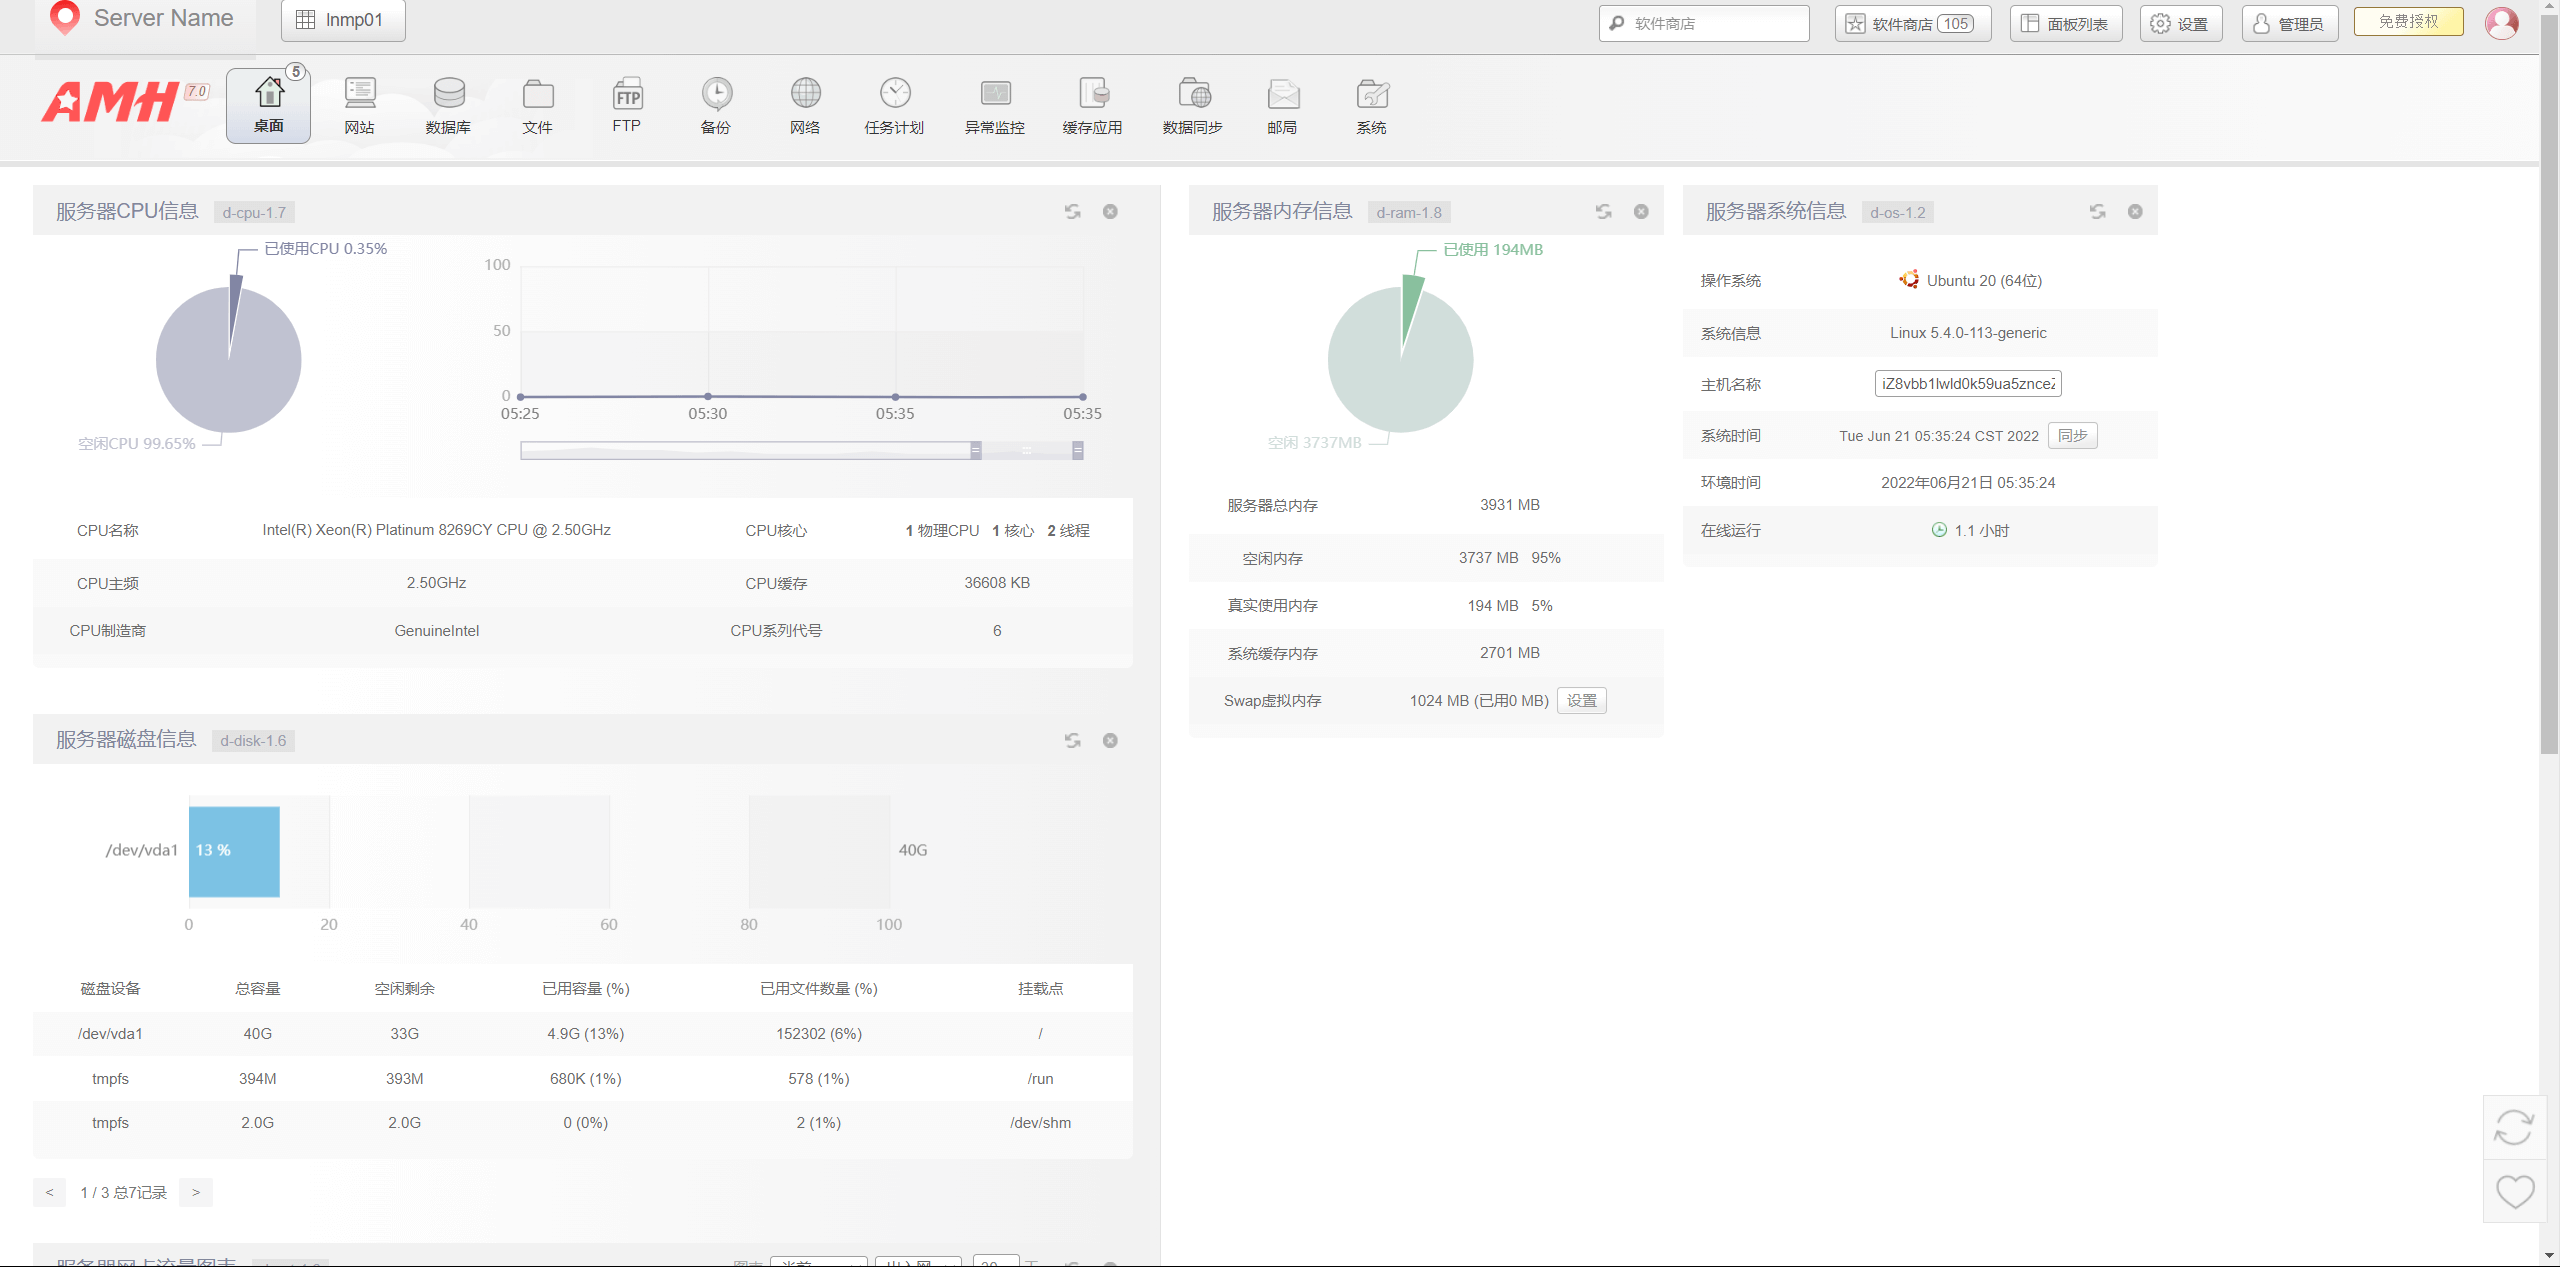Click 设置 button for Swap memory
The image size is (2560, 1267).
coord(1581,701)
